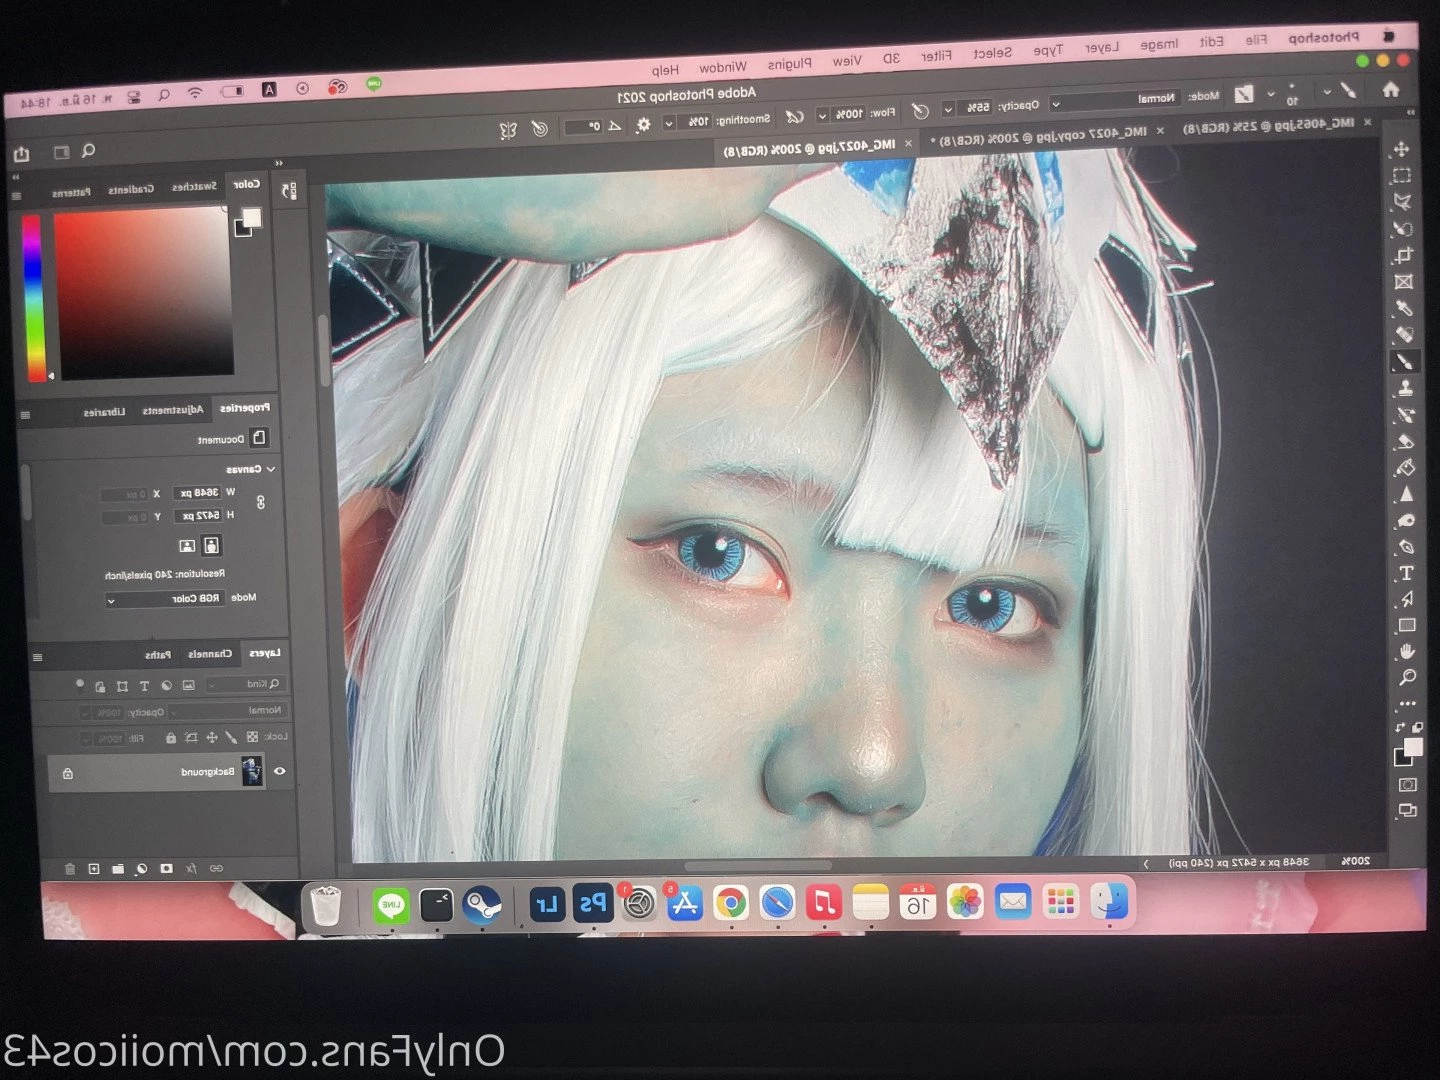The image size is (1440, 1080).
Task: Click the hue slider in the Color panel
Action: [34, 298]
